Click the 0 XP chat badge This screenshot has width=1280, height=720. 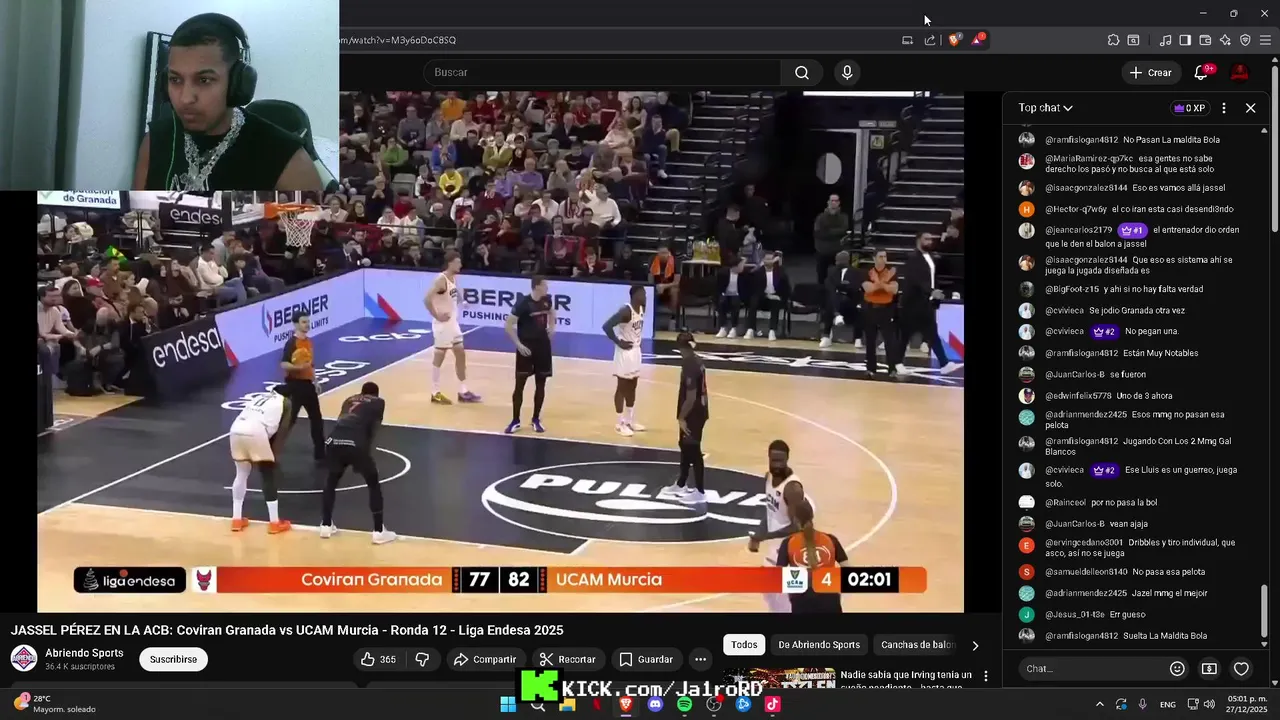pos(1190,108)
